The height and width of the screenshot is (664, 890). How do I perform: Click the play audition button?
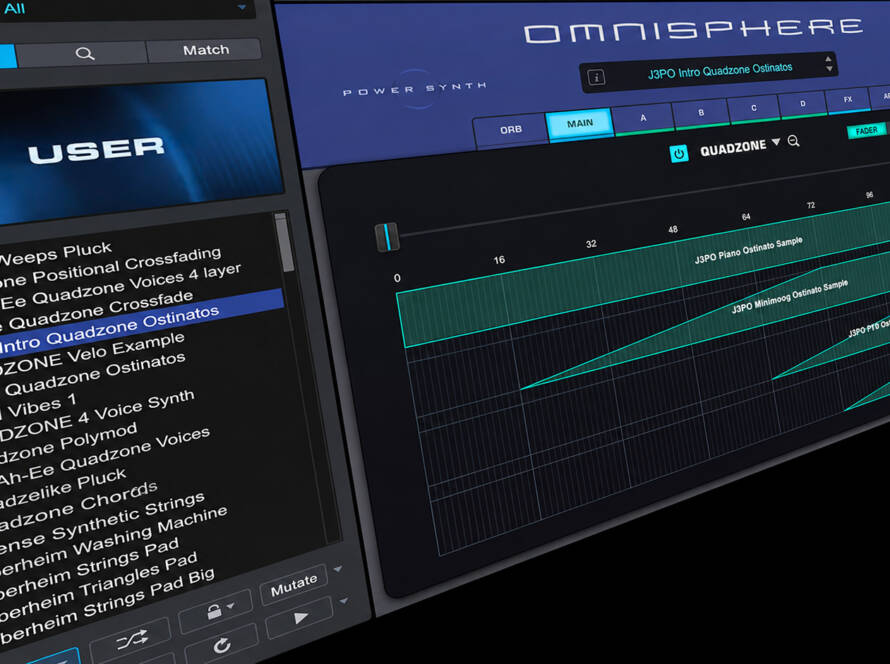(x=300, y=617)
